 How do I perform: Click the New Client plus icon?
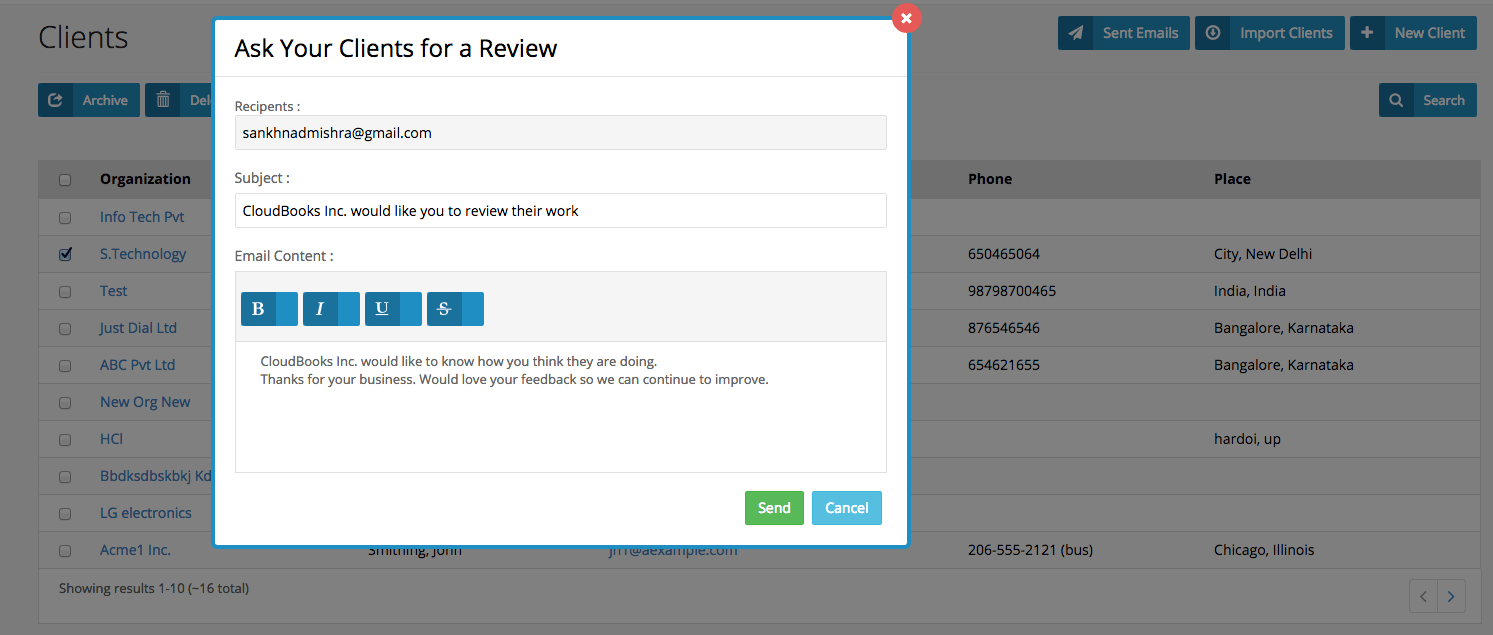(x=1367, y=33)
